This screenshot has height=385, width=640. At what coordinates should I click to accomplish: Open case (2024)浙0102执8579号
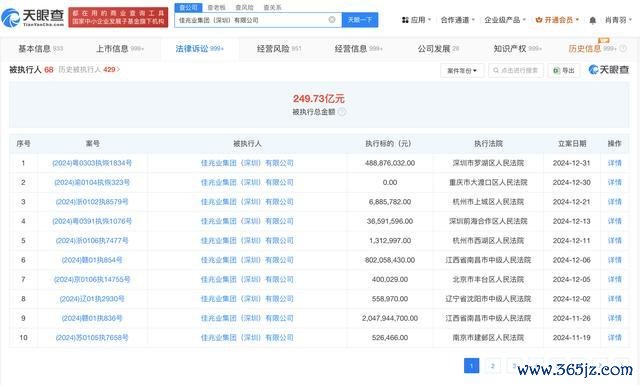[92, 202]
